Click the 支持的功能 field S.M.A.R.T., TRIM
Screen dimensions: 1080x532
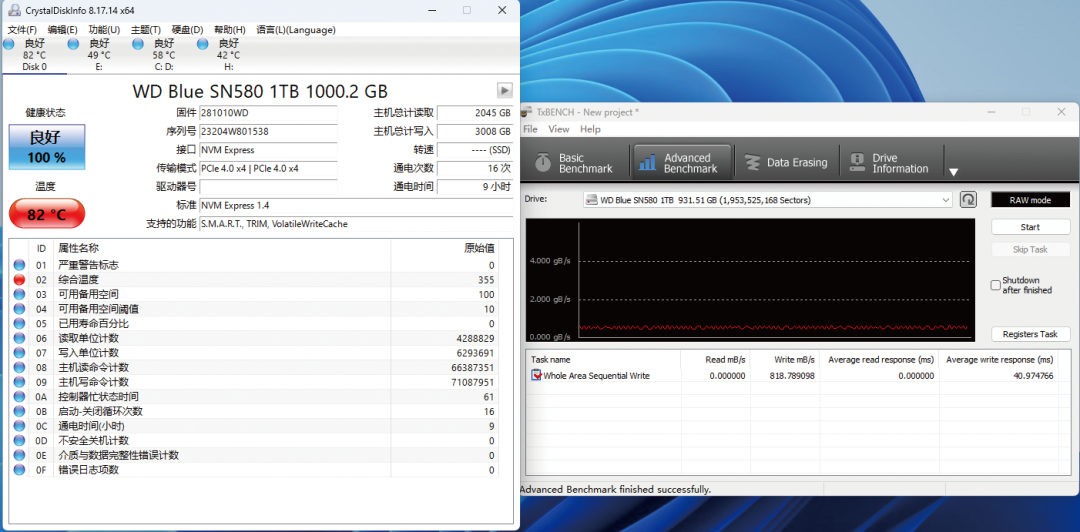[x=356, y=224]
